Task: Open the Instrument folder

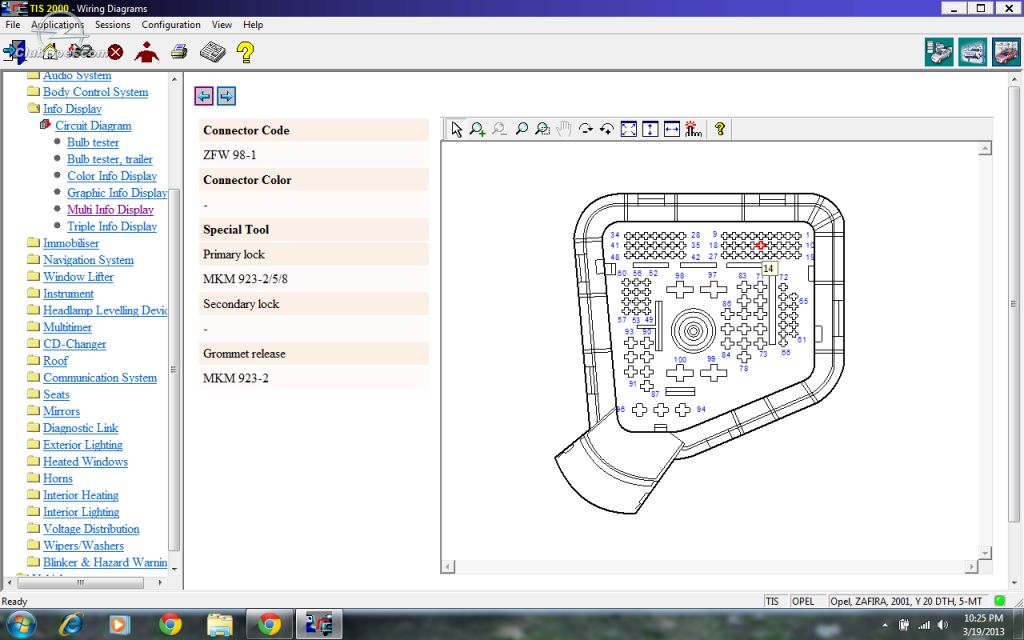Action: point(68,294)
